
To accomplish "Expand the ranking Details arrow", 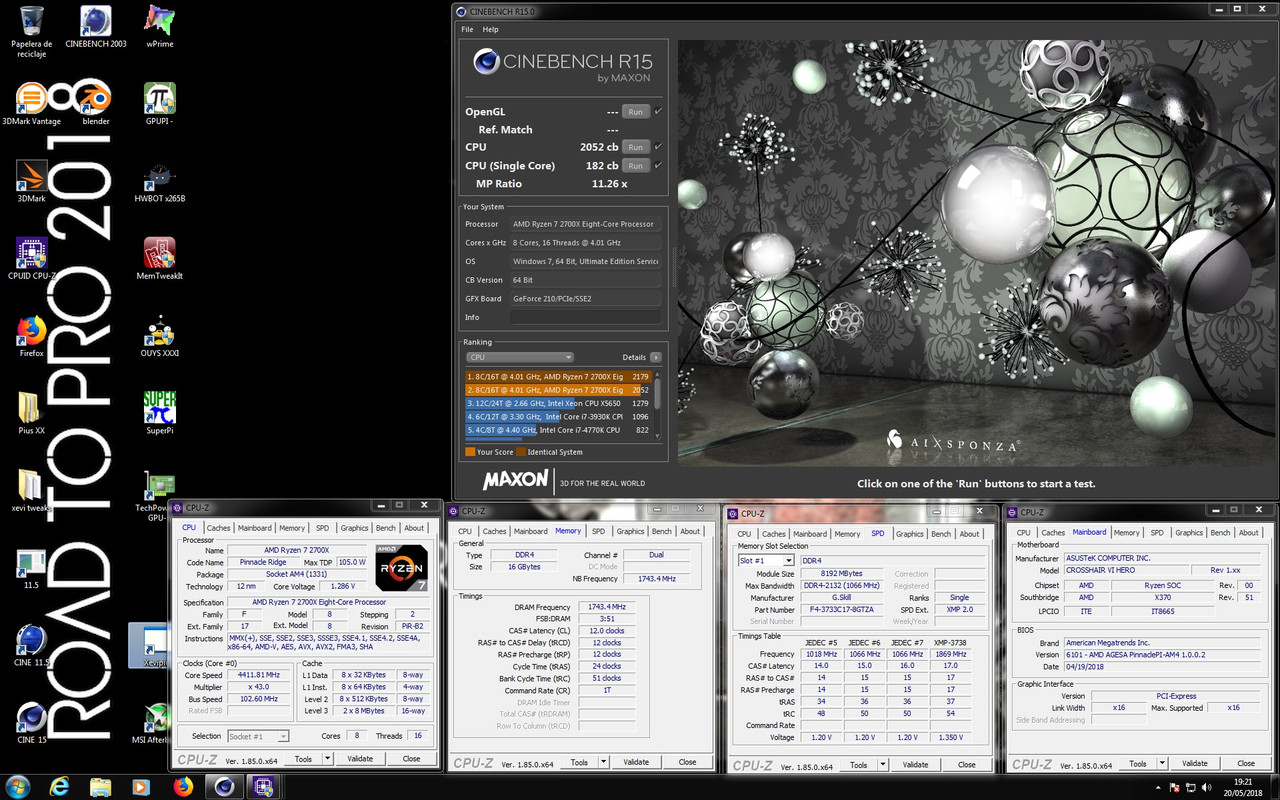I will click(655, 357).
